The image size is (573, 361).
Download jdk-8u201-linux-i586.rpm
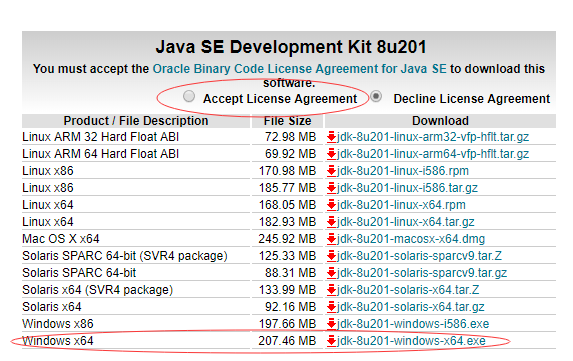click(x=403, y=171)
